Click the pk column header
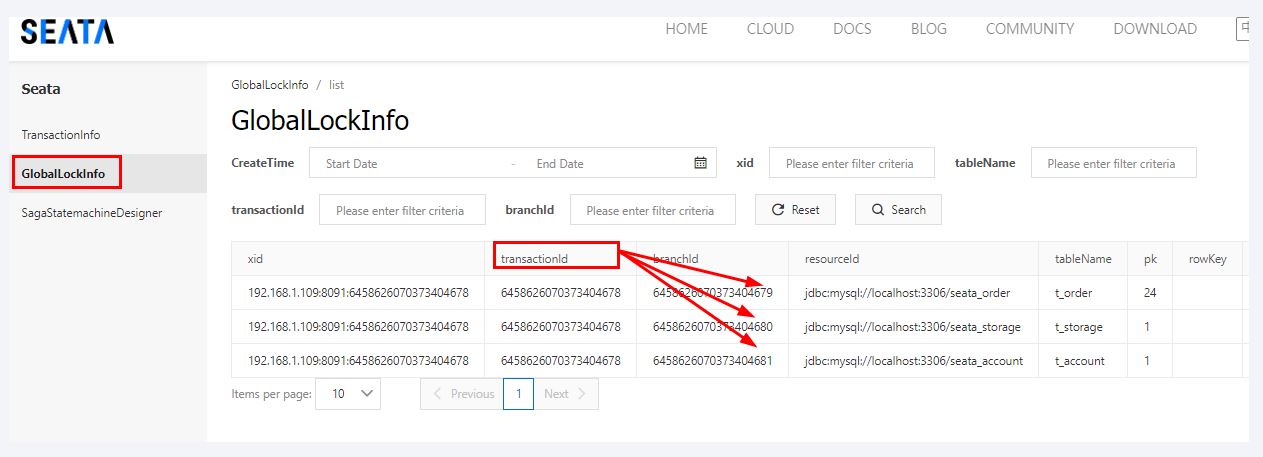This screenshot has height=457, width=1263. [1150, 259]
